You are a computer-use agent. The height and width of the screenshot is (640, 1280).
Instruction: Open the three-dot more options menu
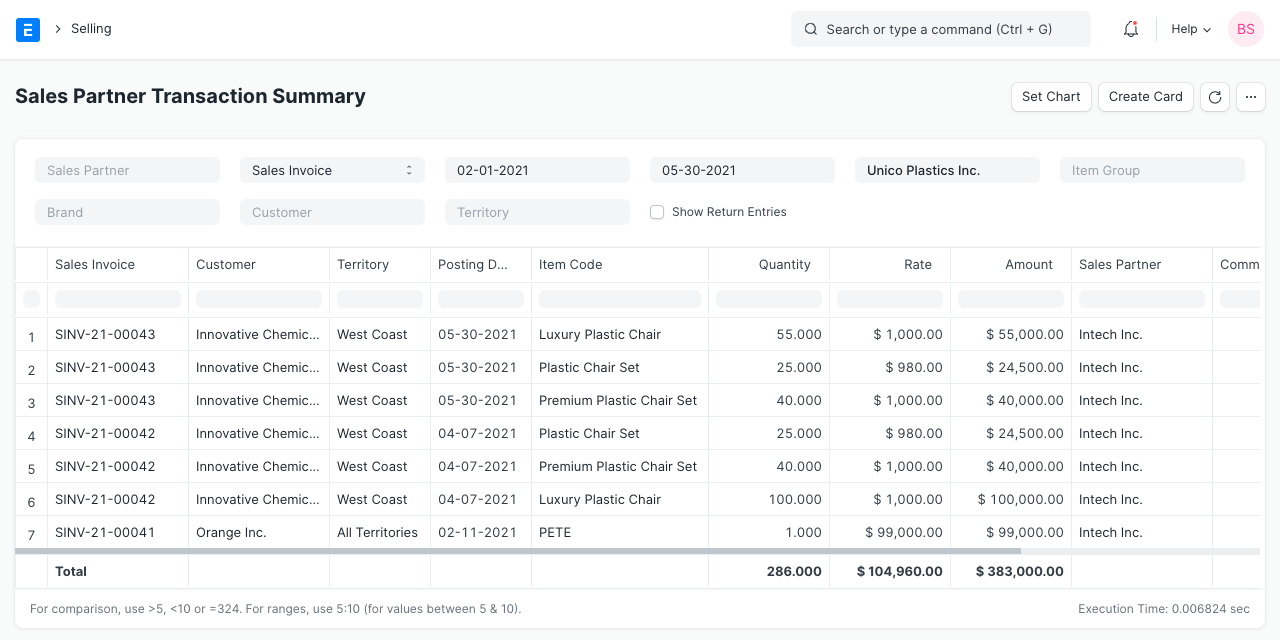1251,97
